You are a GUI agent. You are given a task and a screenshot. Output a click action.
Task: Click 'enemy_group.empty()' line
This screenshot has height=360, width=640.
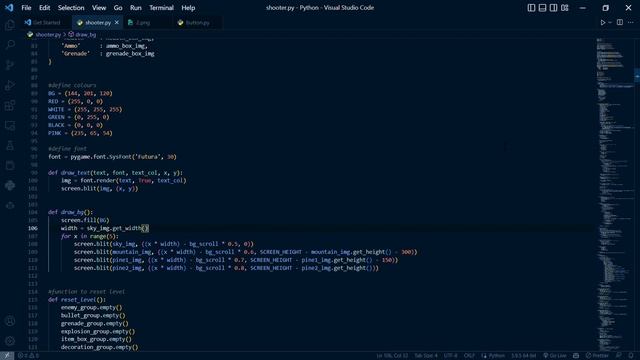point(91,307)
